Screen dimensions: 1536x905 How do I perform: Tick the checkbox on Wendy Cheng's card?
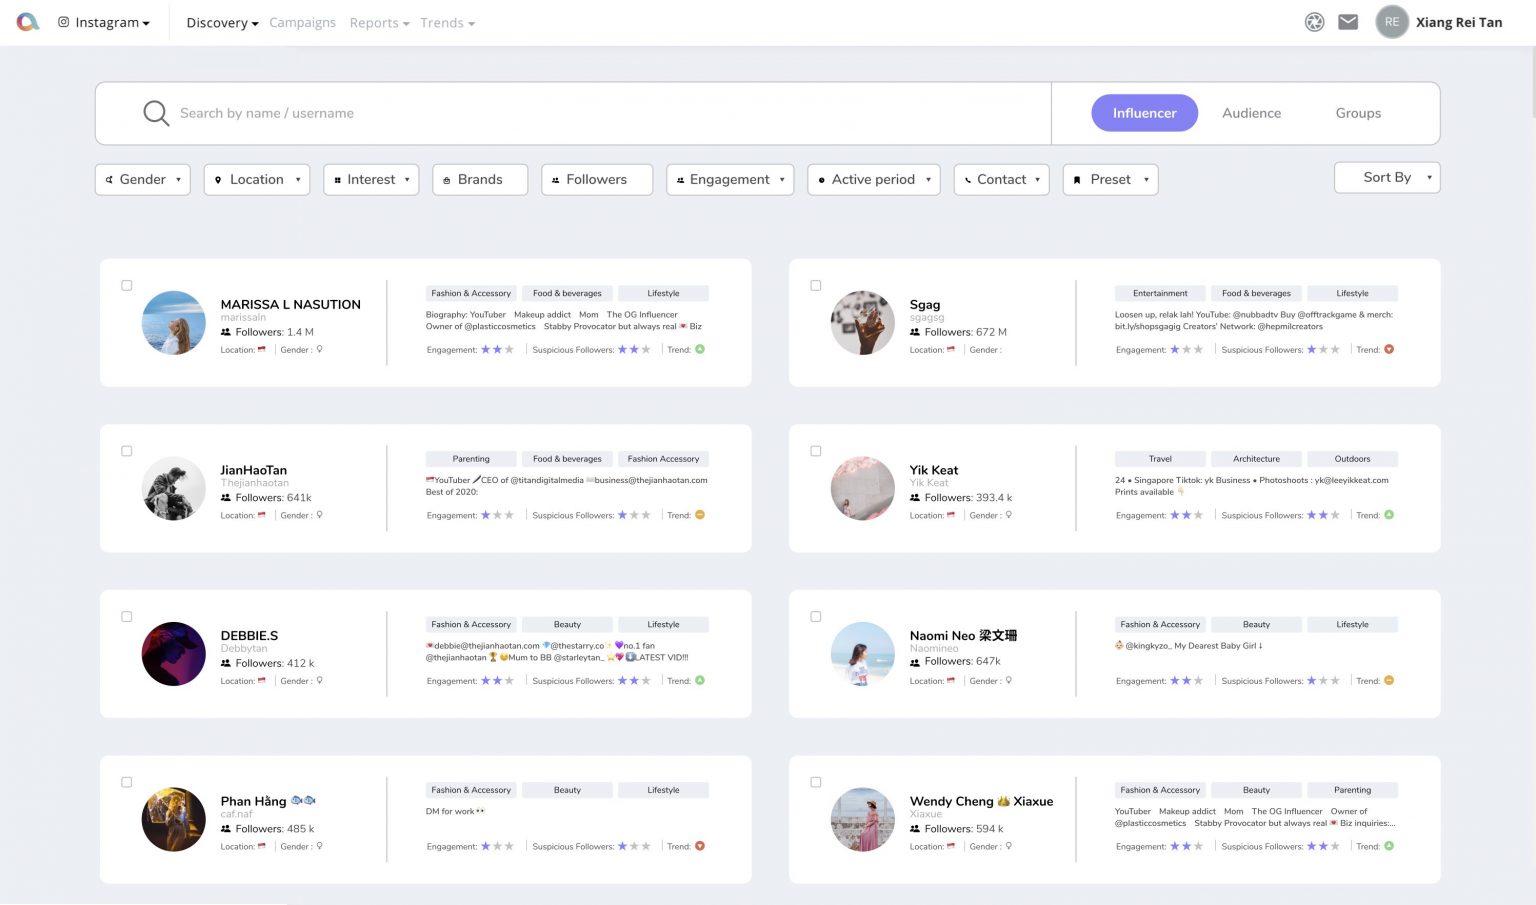point(816,782)
